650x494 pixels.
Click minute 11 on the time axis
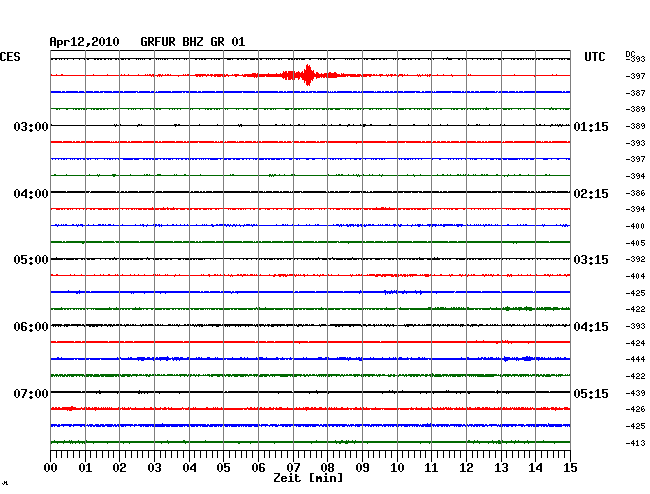[431, 467]
